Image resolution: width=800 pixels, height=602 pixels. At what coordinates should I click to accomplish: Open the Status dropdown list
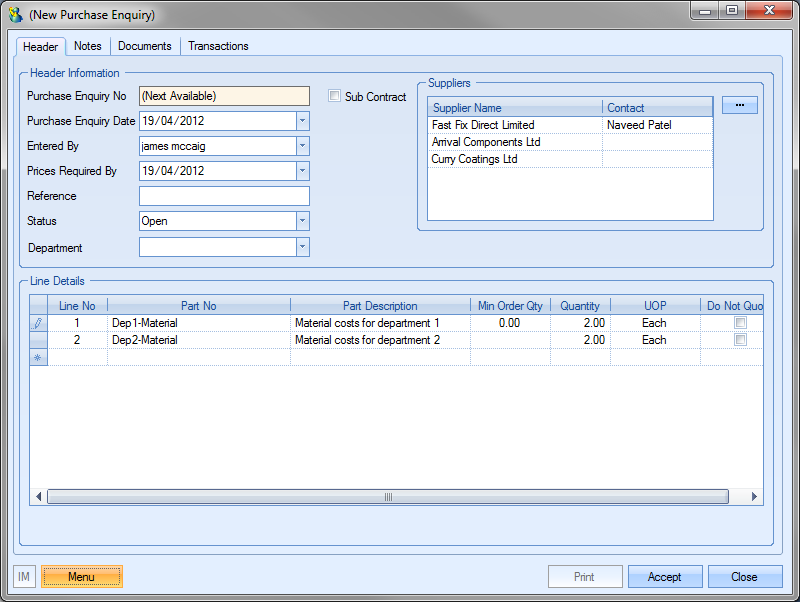[x=302, y=221]
